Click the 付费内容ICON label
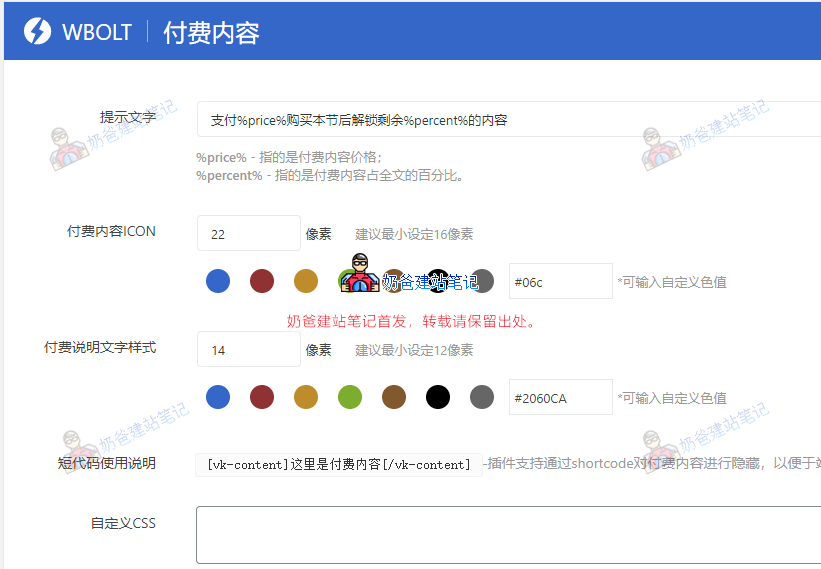This screenshot has height=569, width=821. click(x=111, y=231)
